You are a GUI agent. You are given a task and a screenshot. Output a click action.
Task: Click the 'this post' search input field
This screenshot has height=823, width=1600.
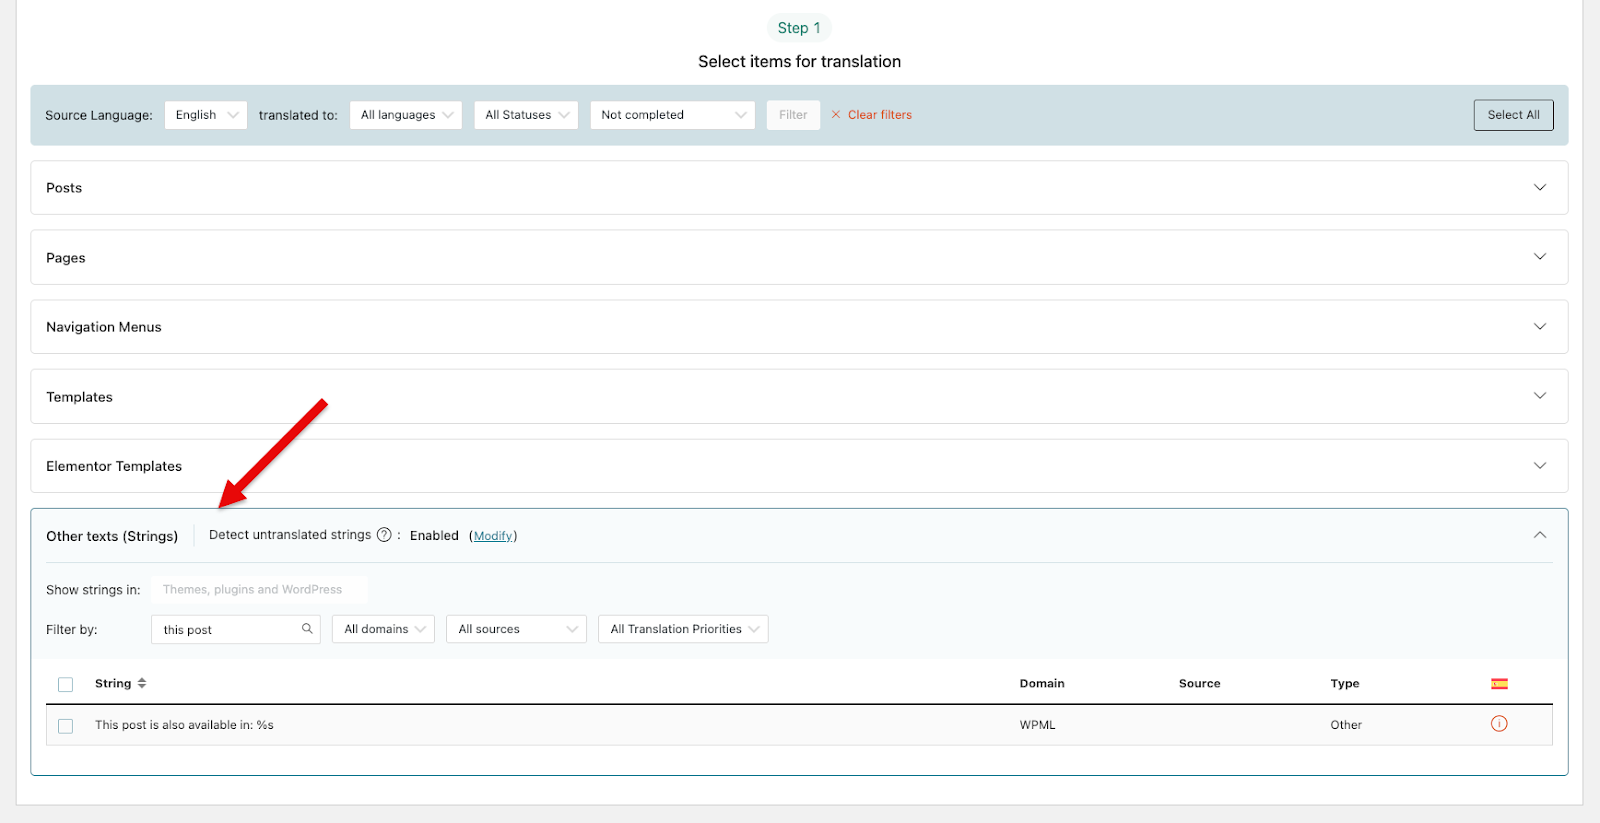pyautogui.click(x=236, y=629)
